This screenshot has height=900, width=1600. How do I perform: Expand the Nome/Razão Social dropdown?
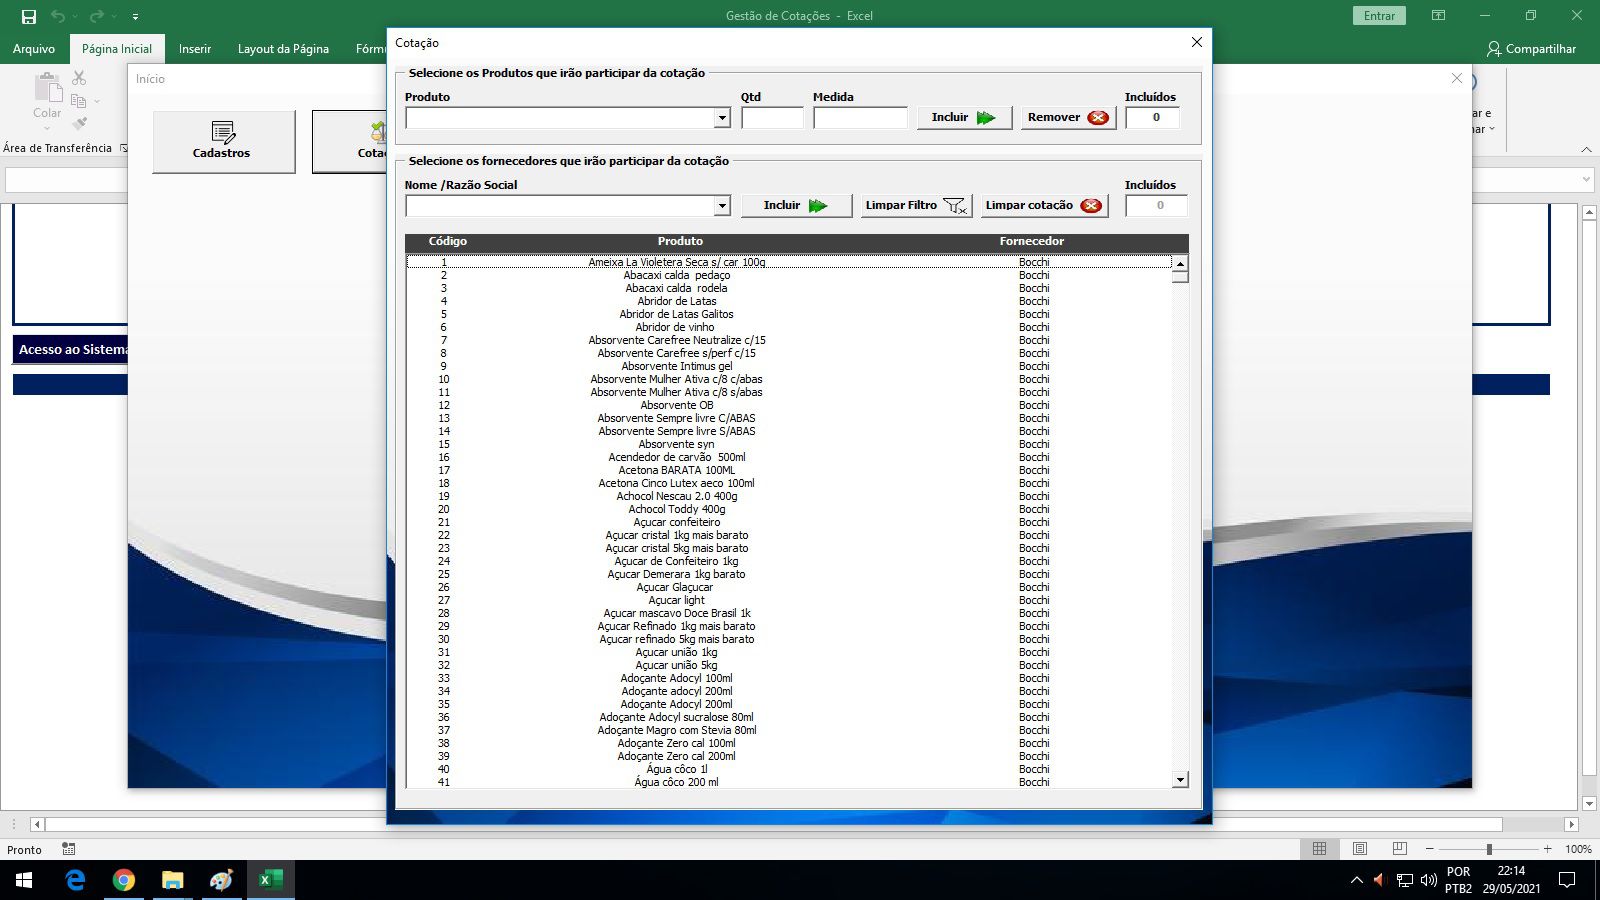tap(722, 206)
